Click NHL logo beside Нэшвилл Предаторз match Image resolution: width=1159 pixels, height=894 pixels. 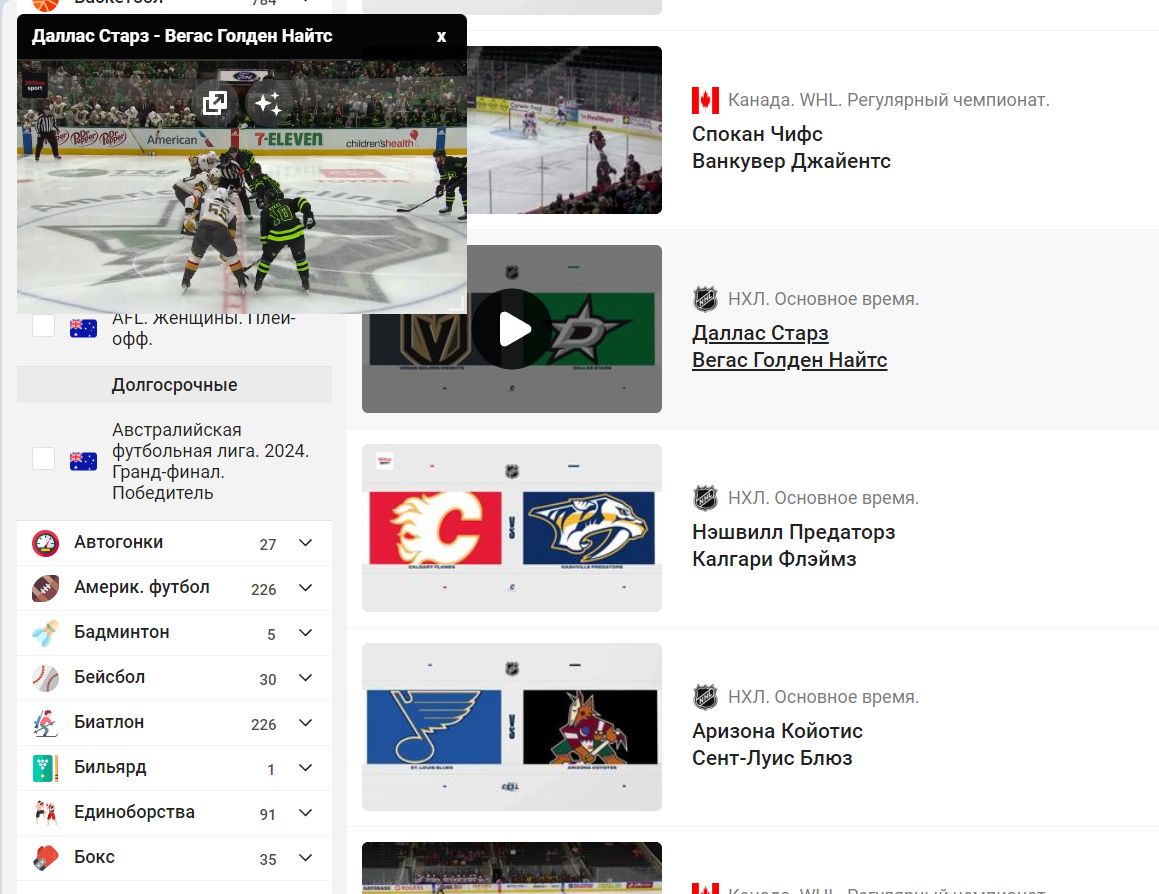[705, 498]
